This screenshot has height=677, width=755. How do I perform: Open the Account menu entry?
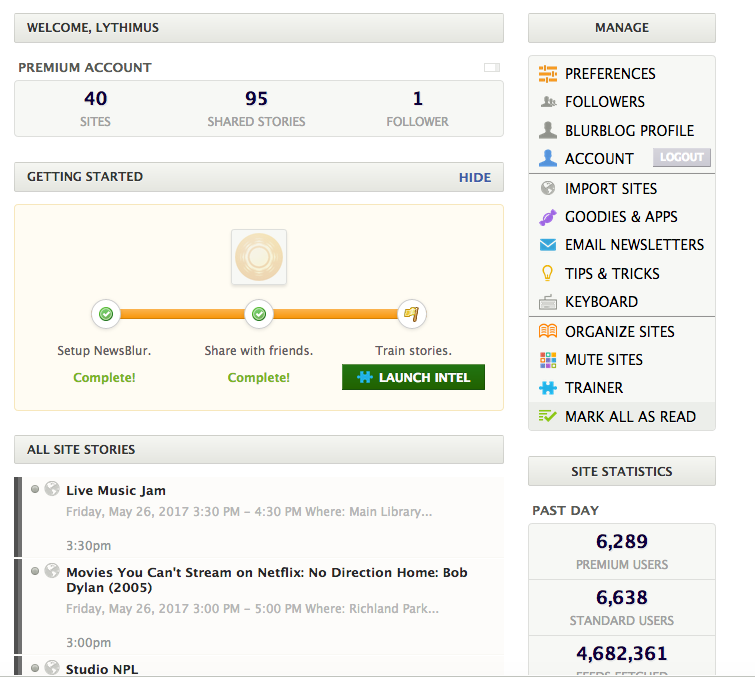[x=599, y=158]
